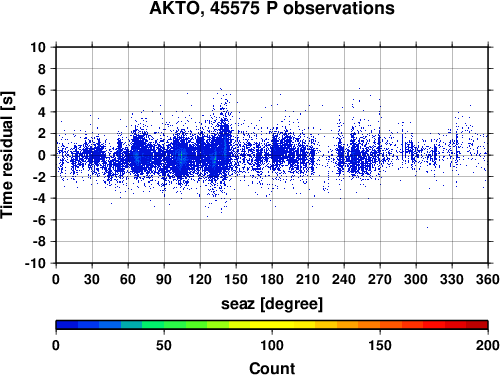This screenshot has width=500, height=375.
Task: Click the colorbar tick label 200
Action: [488, 345]
